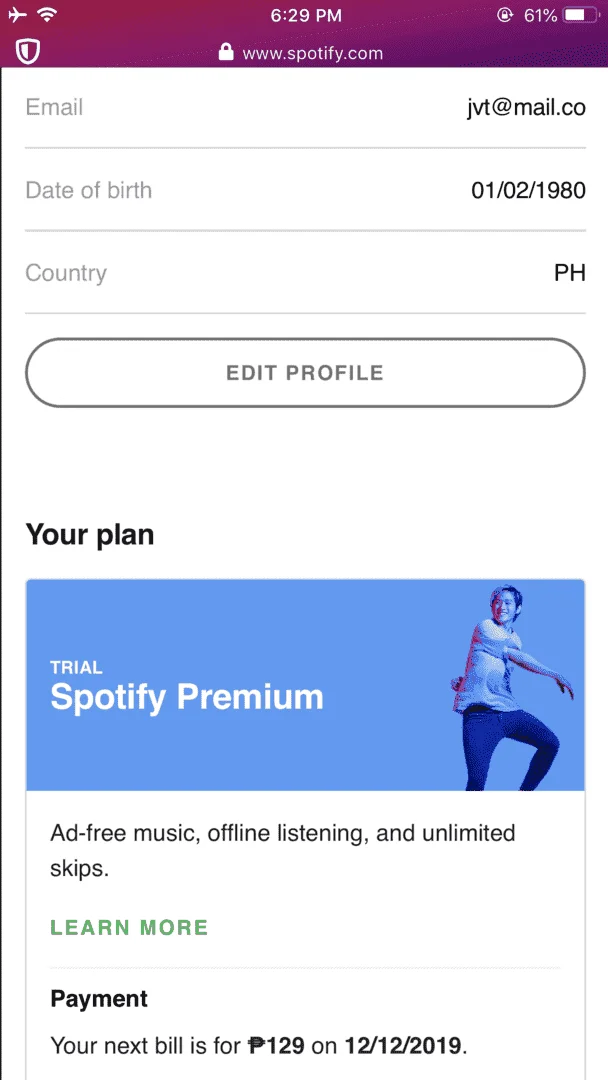Tap the Country PH value

click(569, 273)
